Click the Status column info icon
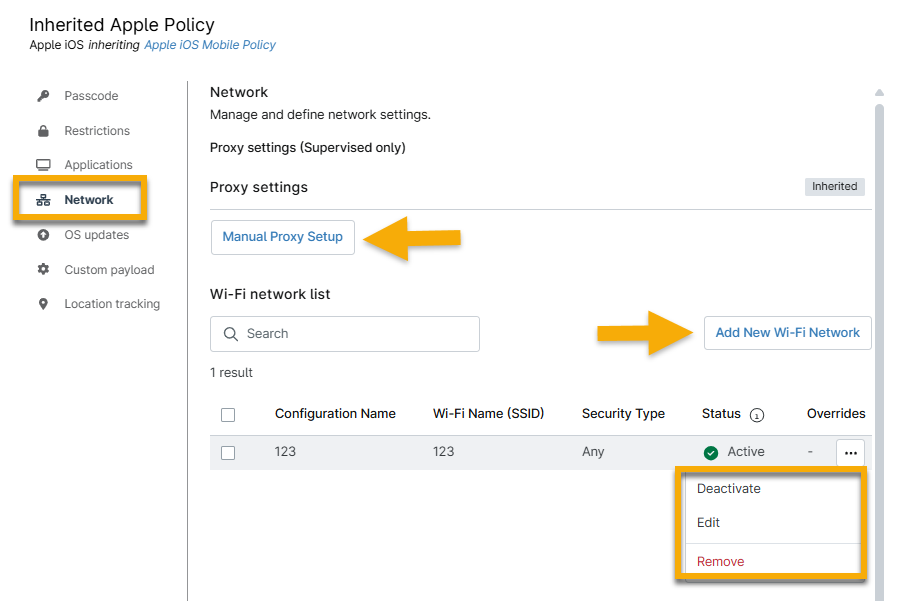The width and height of the screenshot is (898, 601). 757,415
